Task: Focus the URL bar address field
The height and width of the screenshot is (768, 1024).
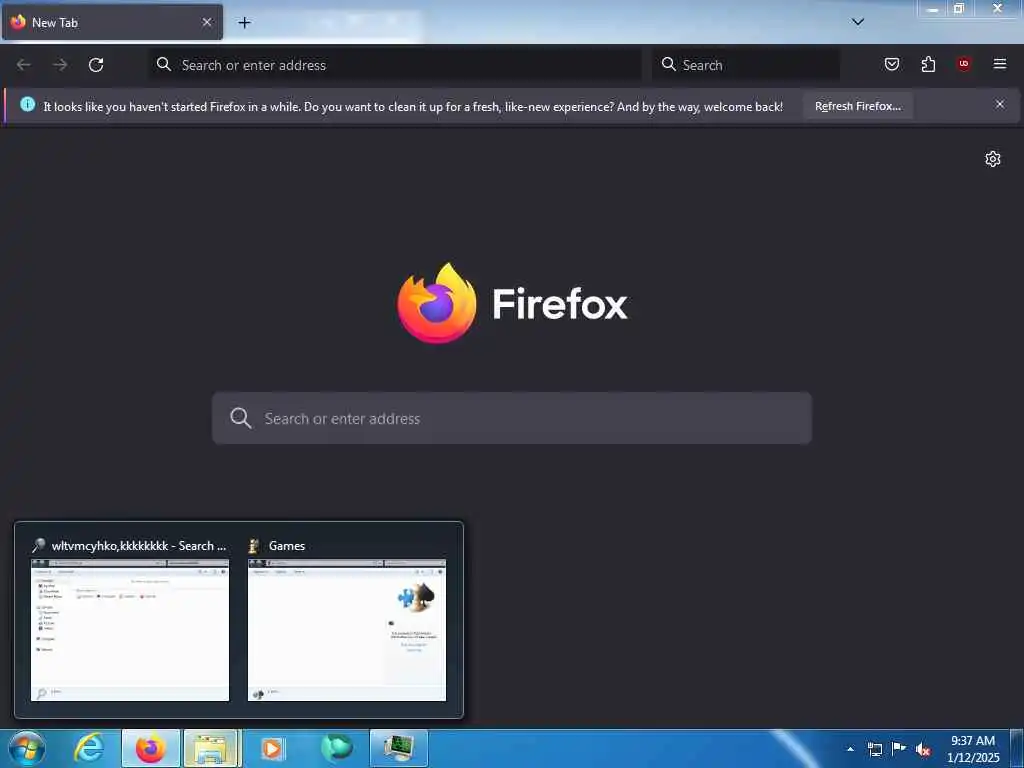Action: 396,65
